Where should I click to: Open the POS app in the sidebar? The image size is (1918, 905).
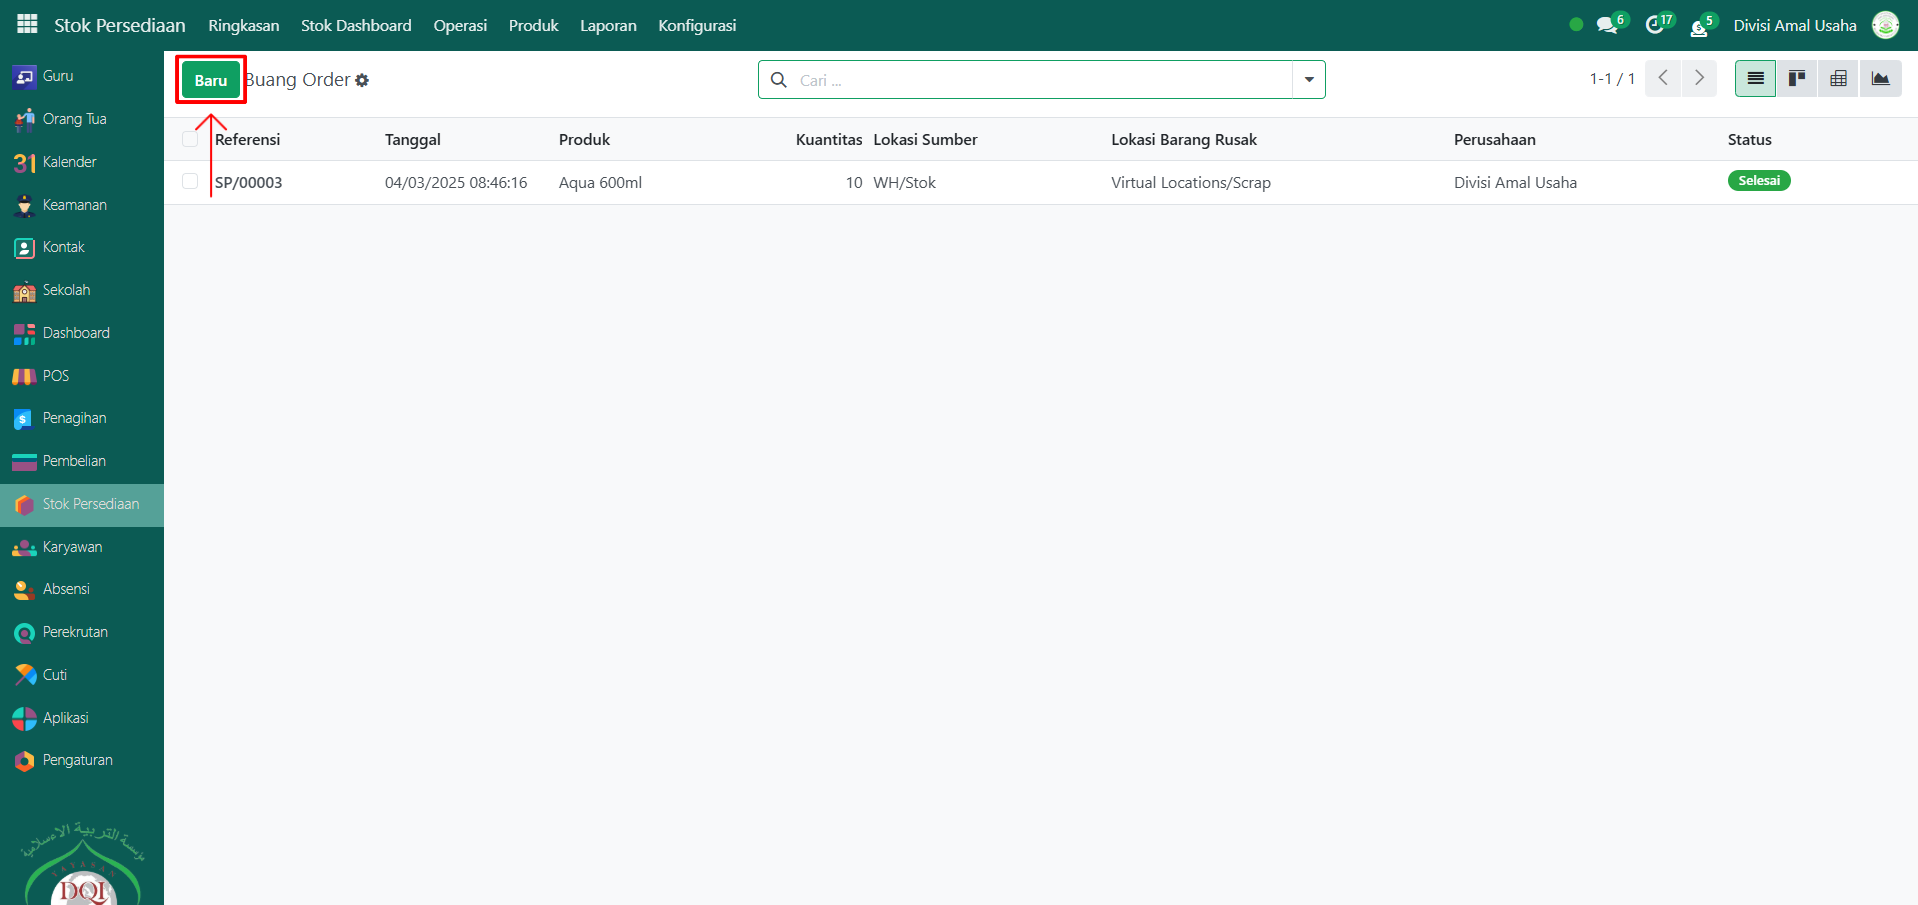[x=55, y=376]
